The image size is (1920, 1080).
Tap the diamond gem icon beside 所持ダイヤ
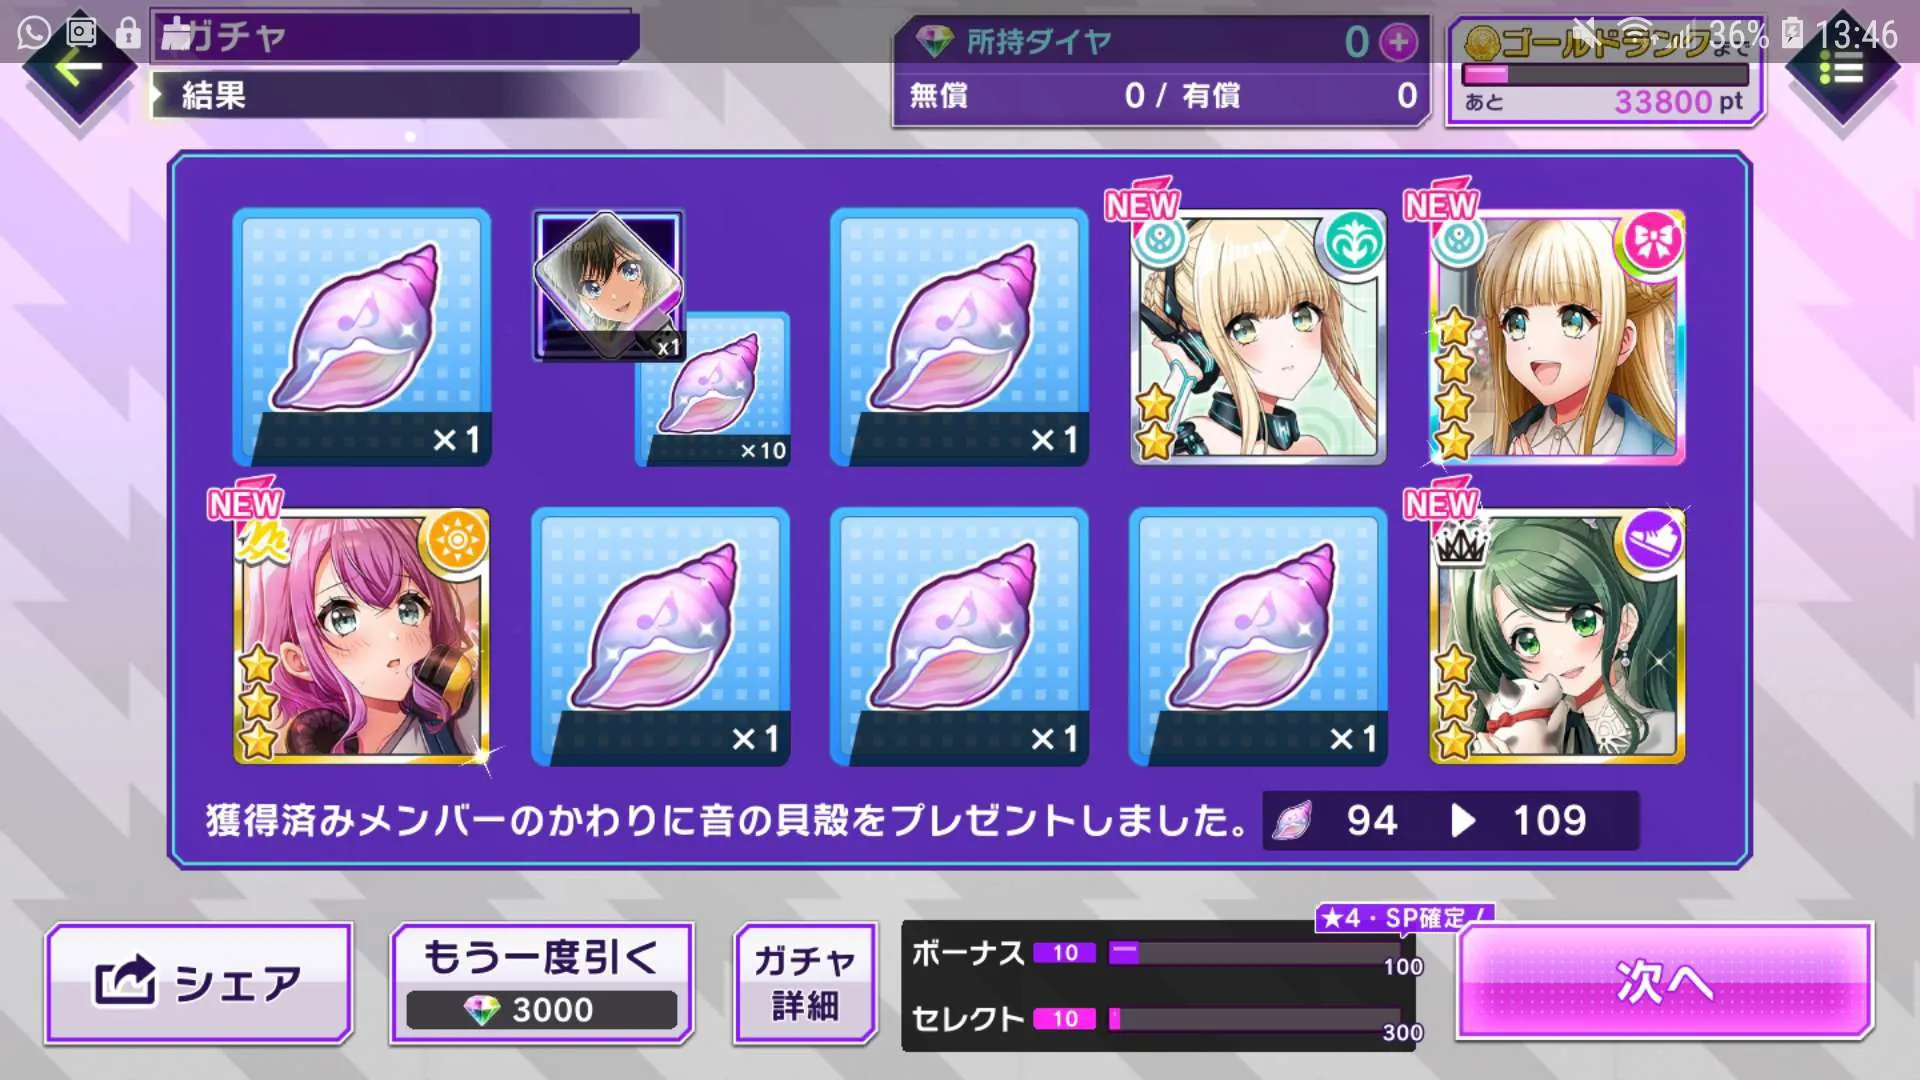tap(935, 42)
